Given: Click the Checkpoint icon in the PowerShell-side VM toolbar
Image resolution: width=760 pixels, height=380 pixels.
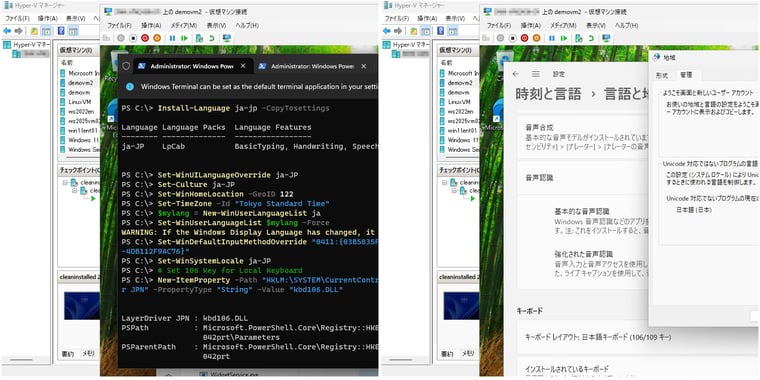Looking at the screenshot, I should click(199, 38).
